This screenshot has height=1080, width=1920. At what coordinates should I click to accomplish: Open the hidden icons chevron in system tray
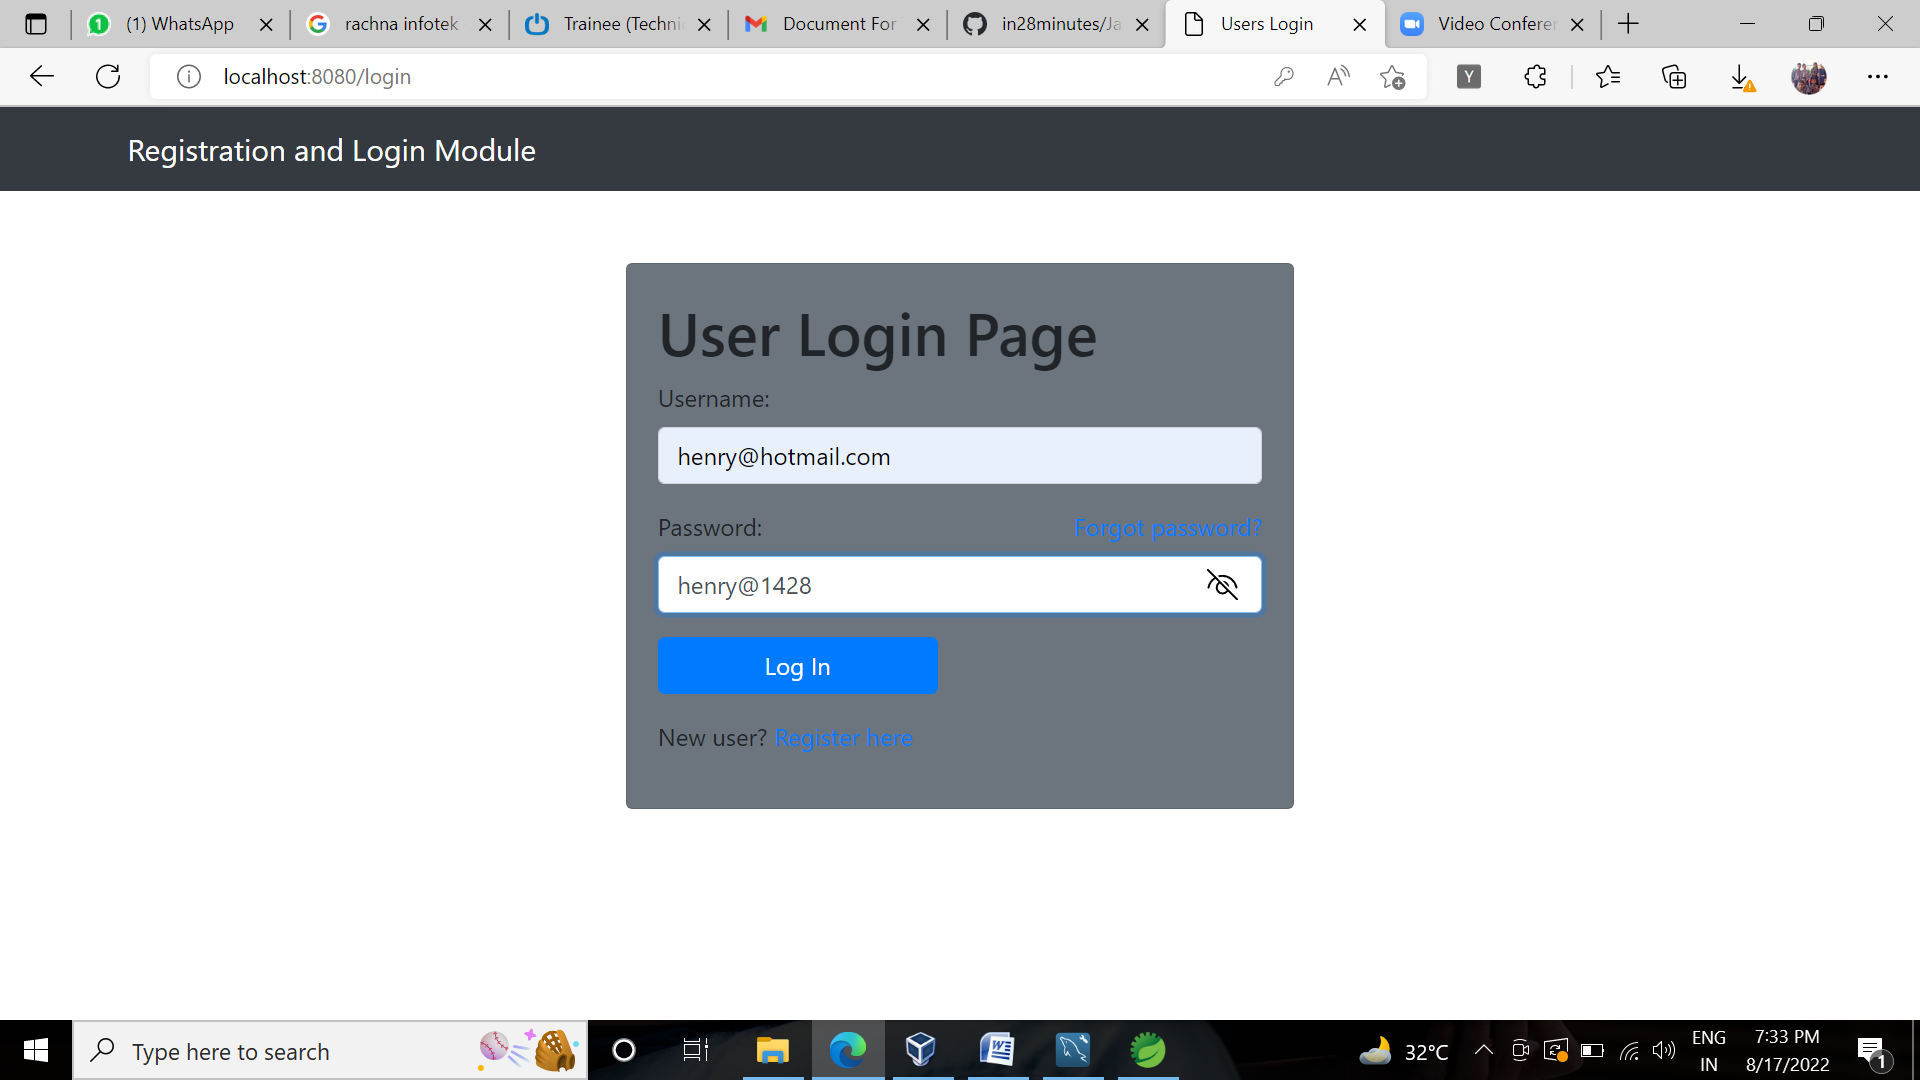pos(1483,1051)
